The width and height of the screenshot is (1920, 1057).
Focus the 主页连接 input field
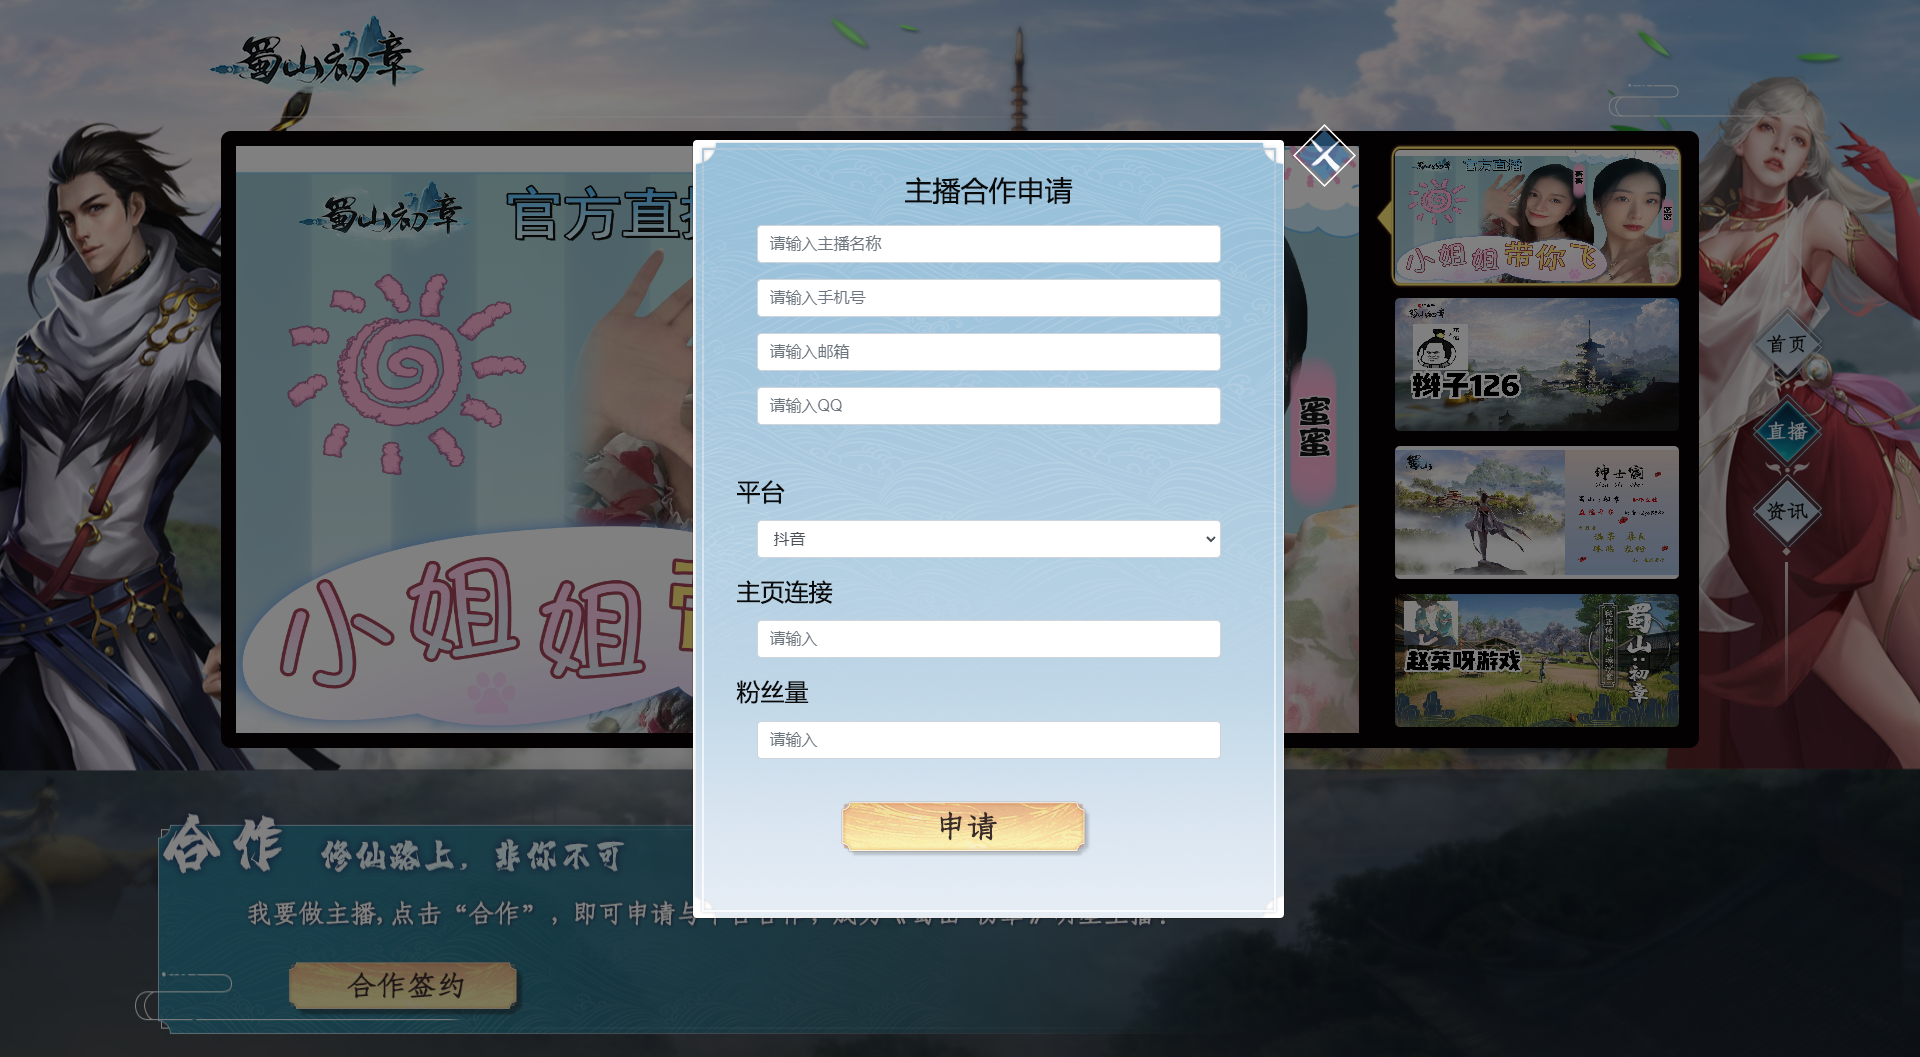(989, 639)
